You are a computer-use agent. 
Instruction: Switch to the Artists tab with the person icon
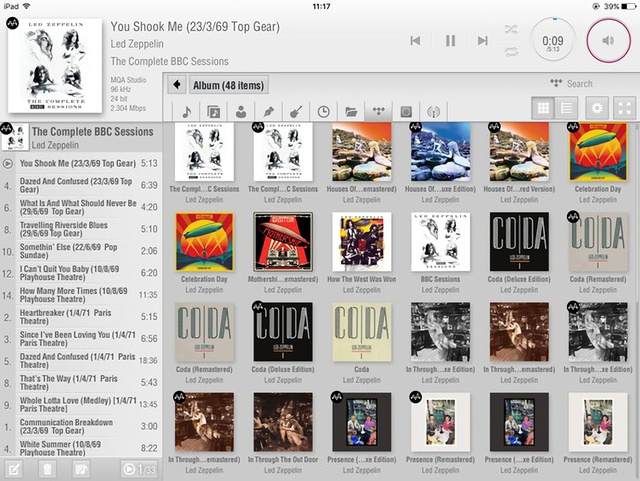[x=241, y=111]
